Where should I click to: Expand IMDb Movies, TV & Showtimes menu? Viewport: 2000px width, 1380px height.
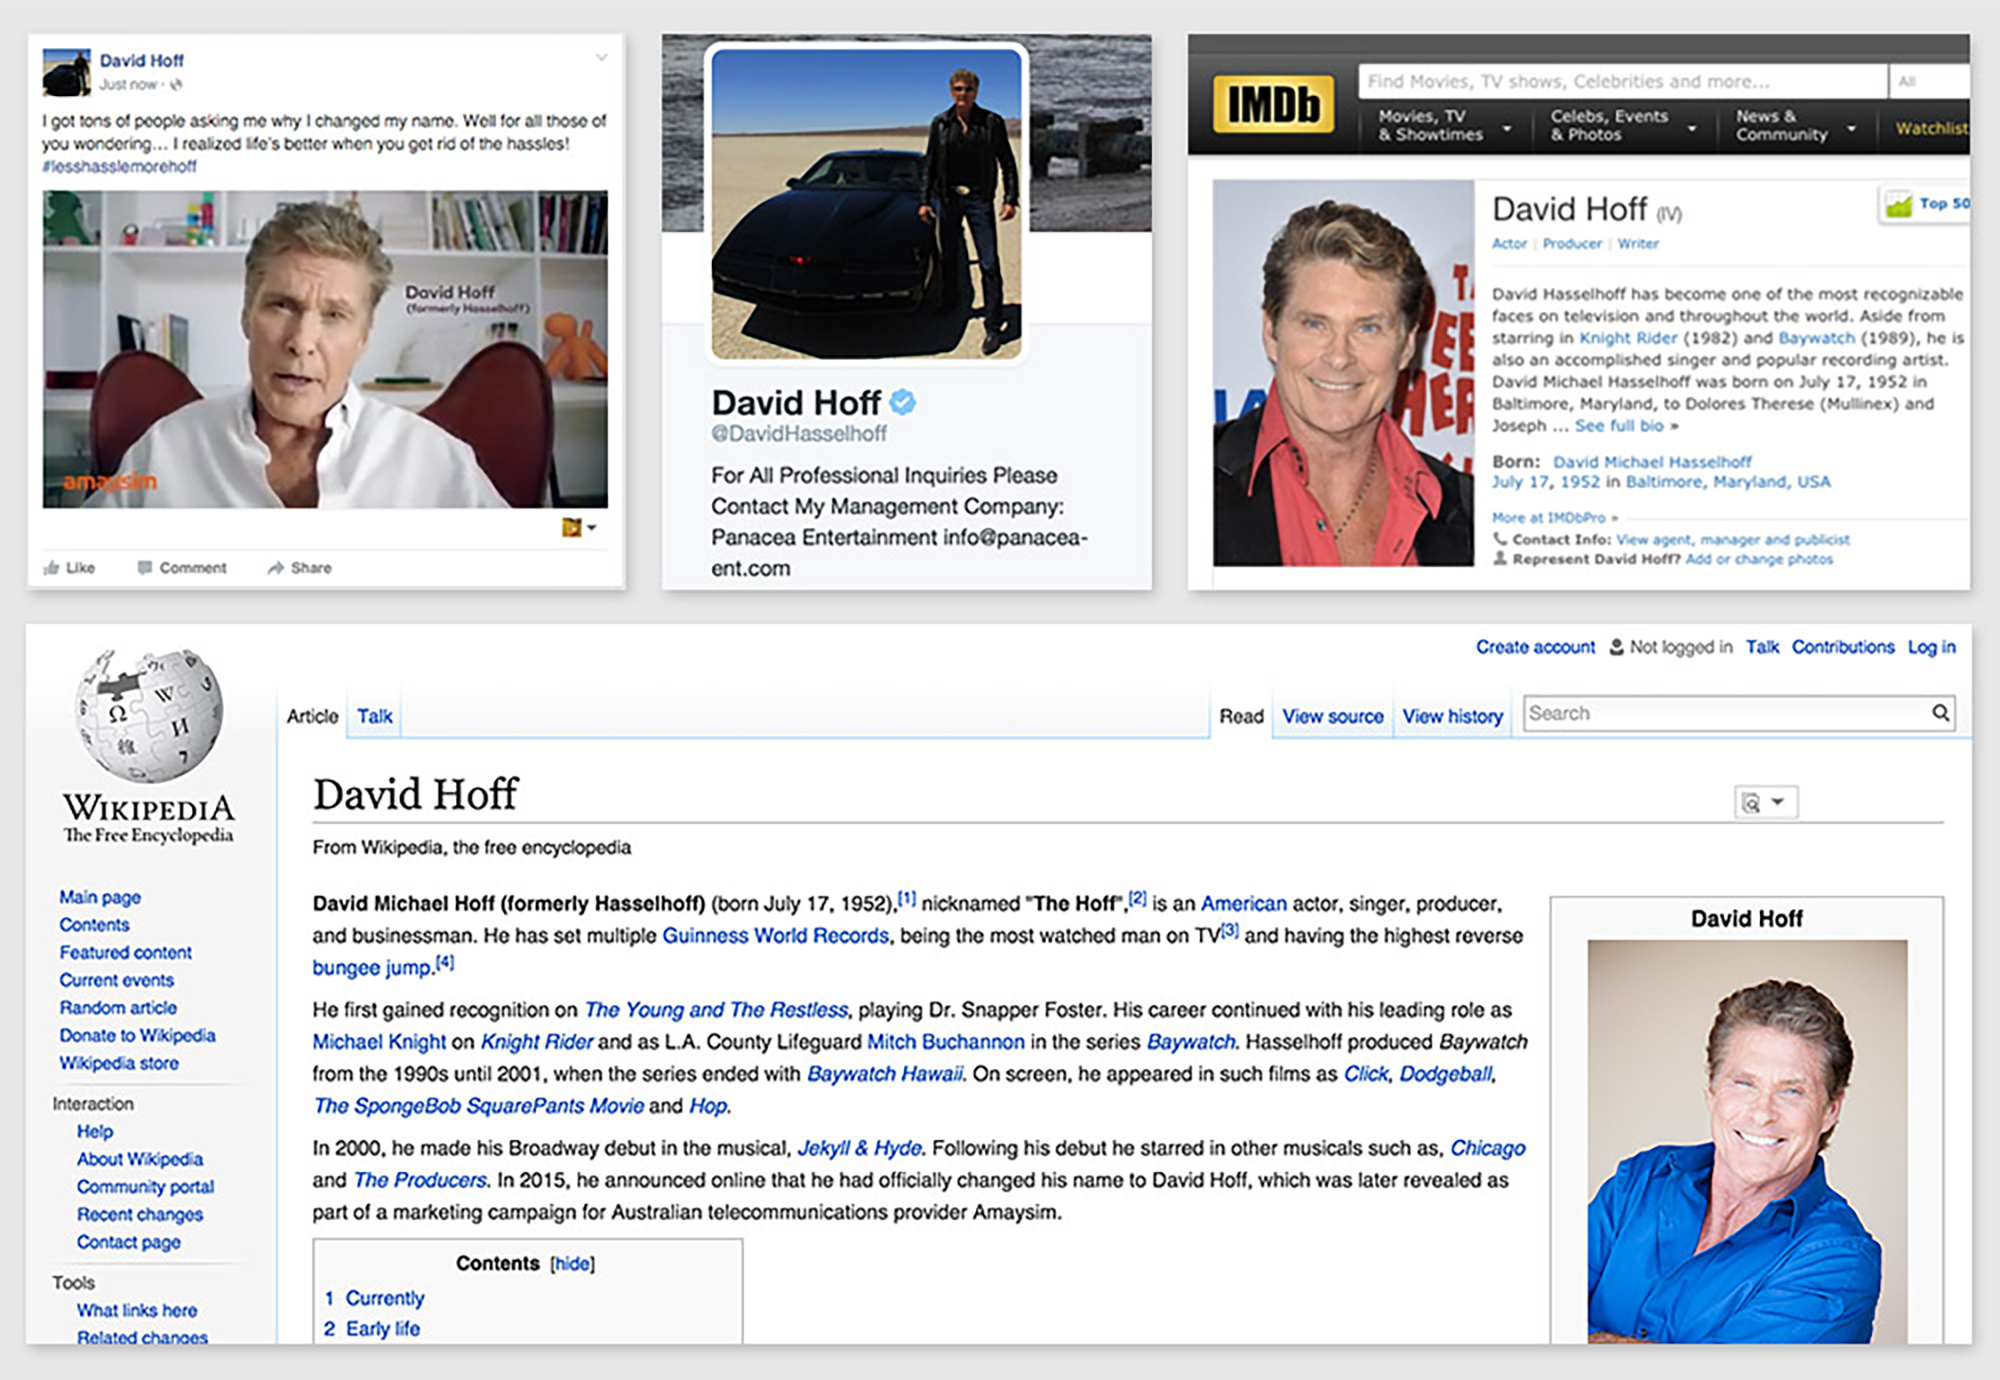1444,126
